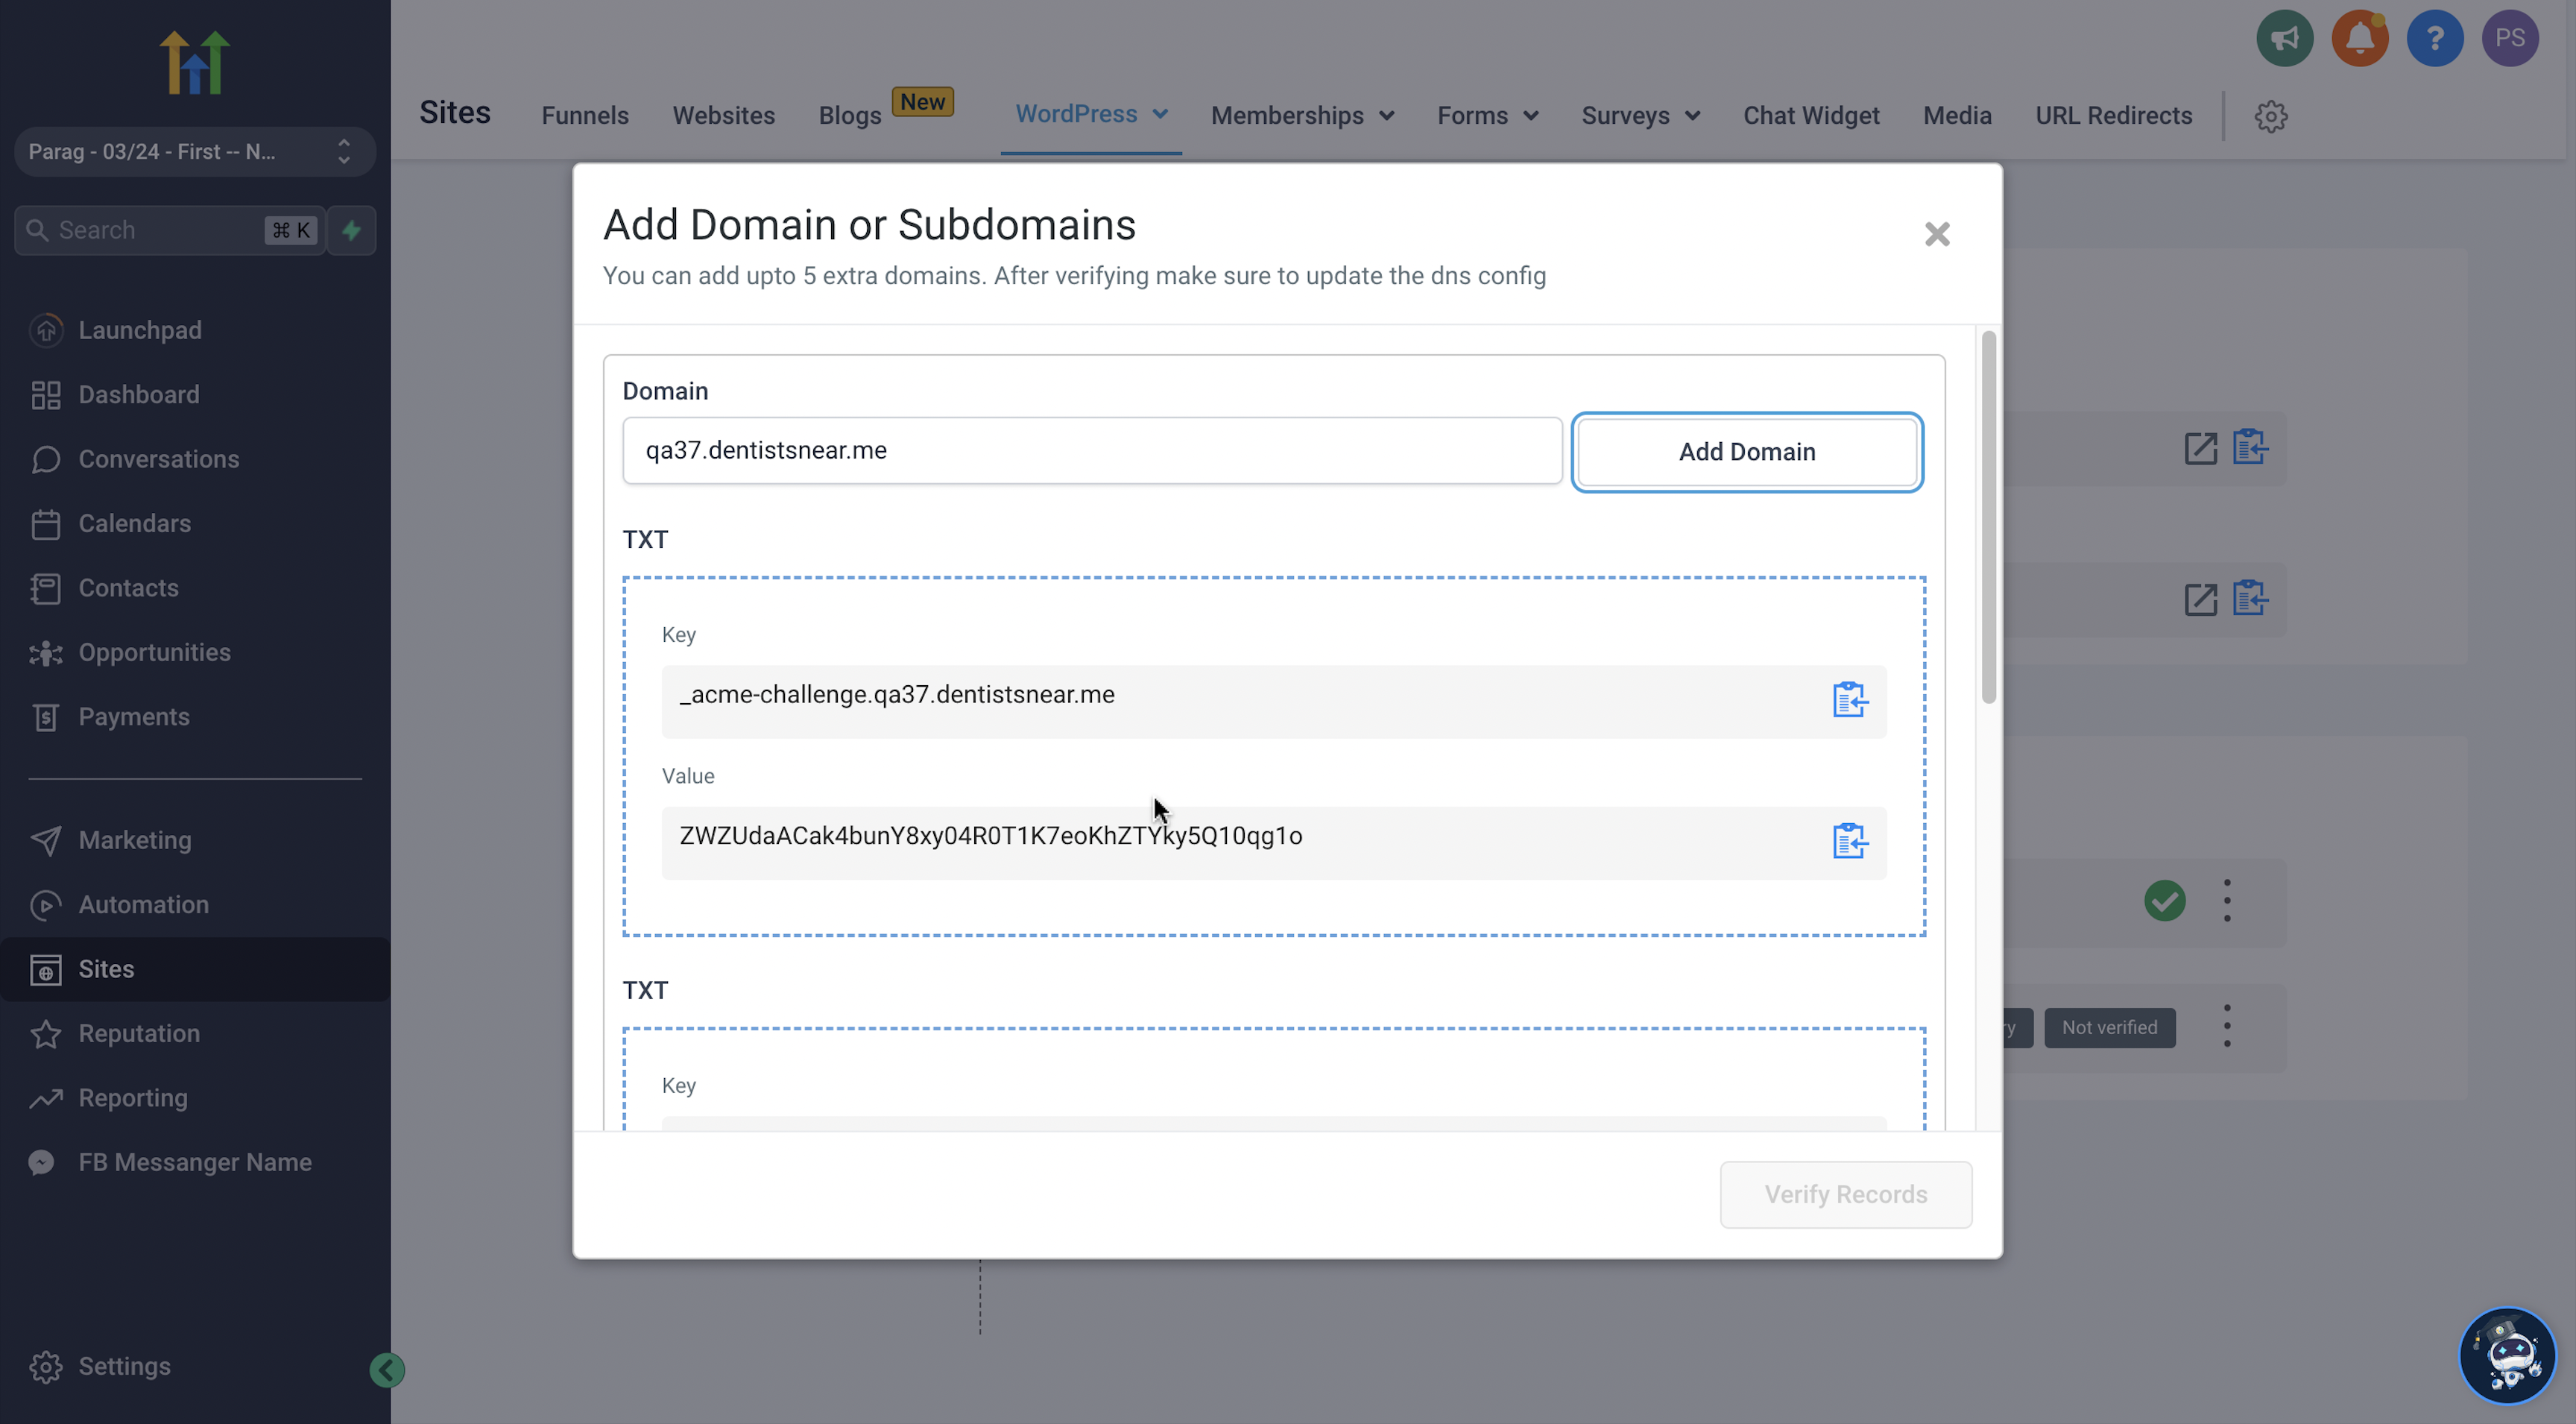
Task: Click the lightning bolt quick actions icon
Action: click(x=351, y=230)
